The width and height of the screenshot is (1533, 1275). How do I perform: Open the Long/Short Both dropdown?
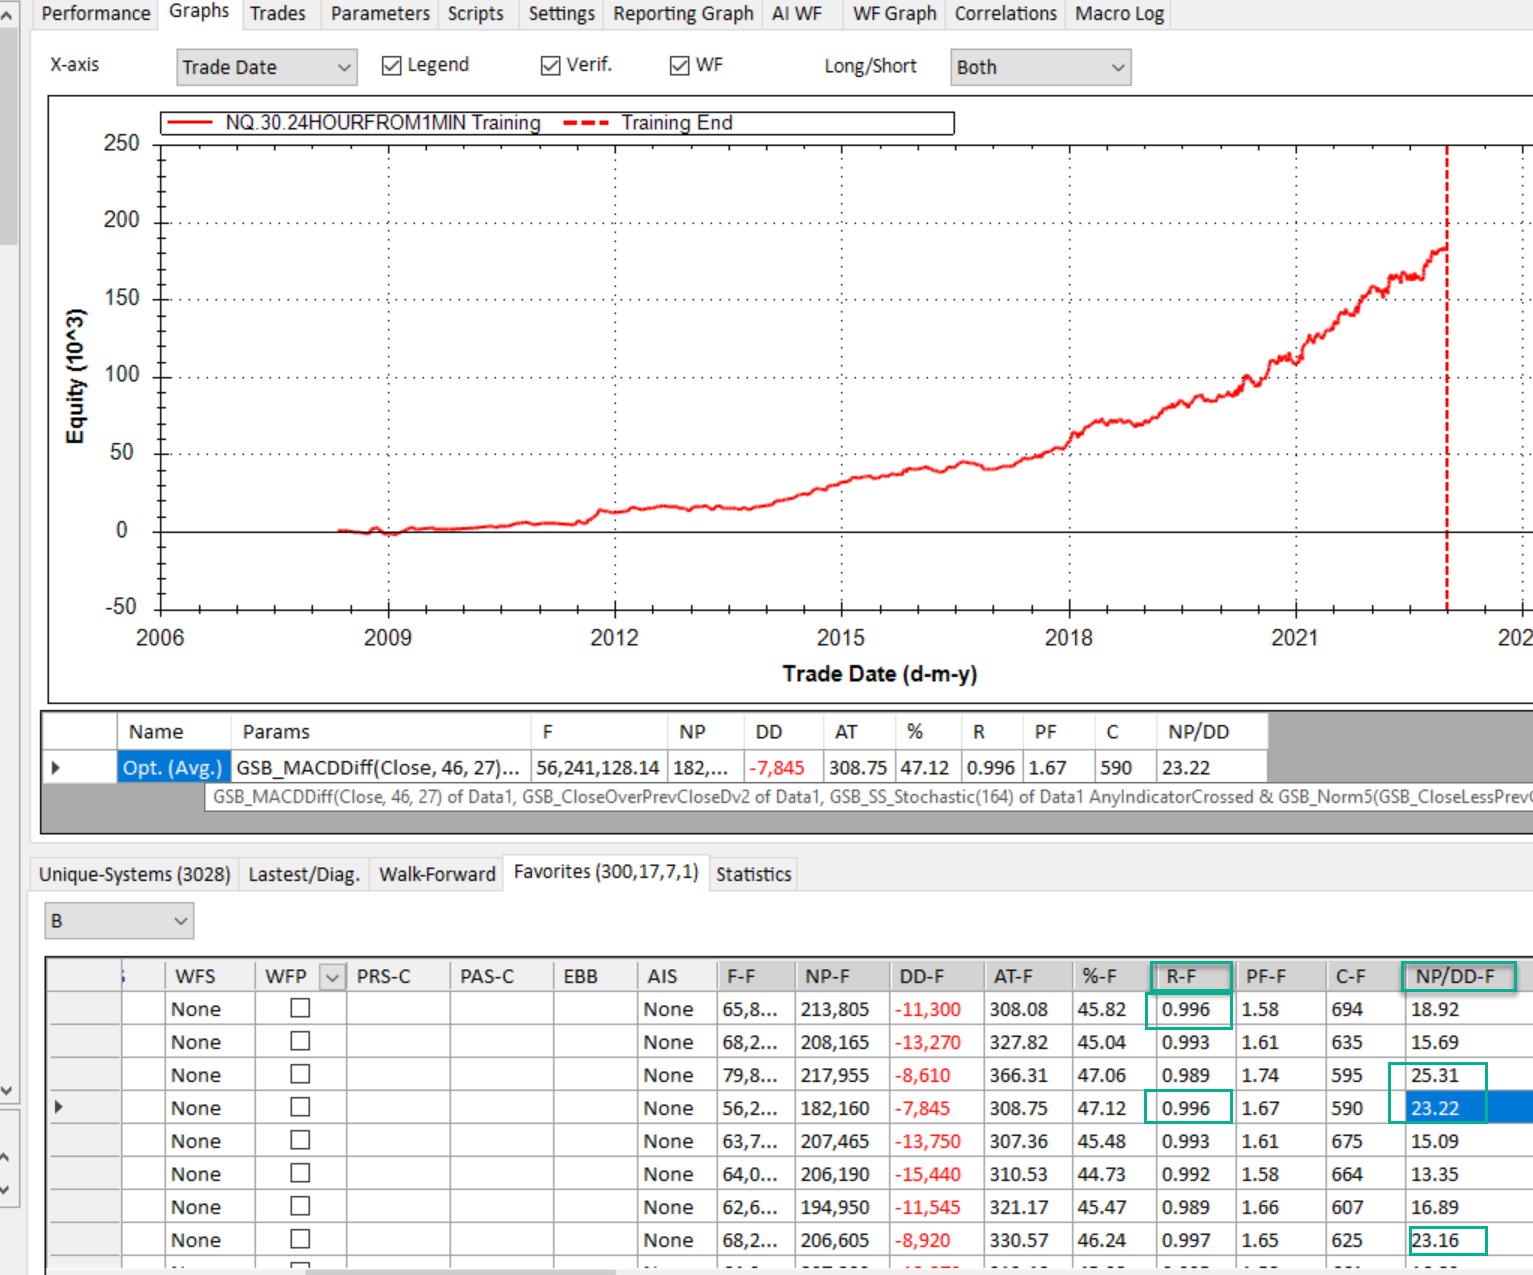pos(1117,67)
